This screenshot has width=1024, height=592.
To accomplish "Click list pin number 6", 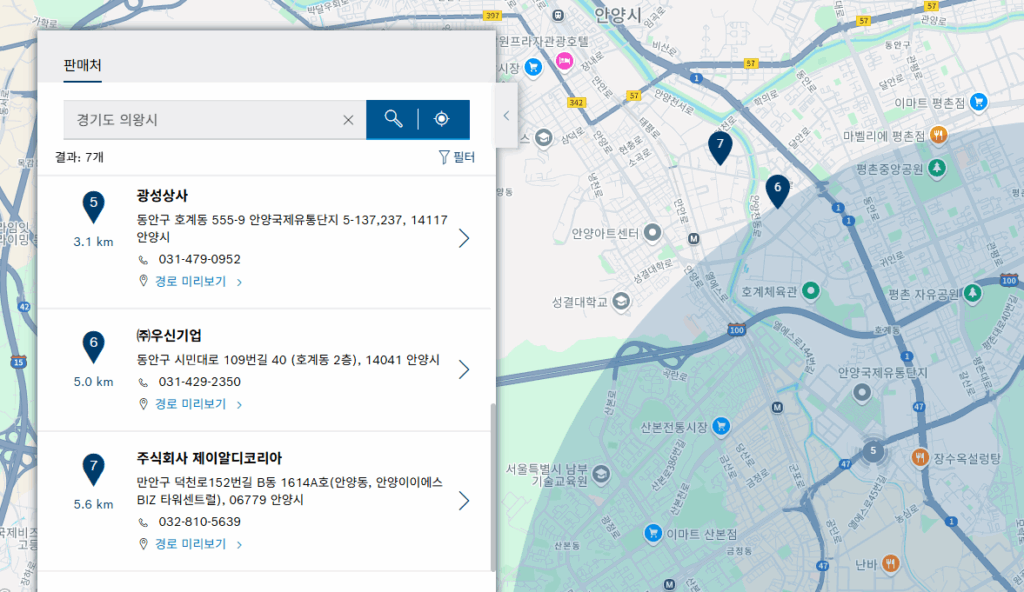I will [x=93, y=348].
